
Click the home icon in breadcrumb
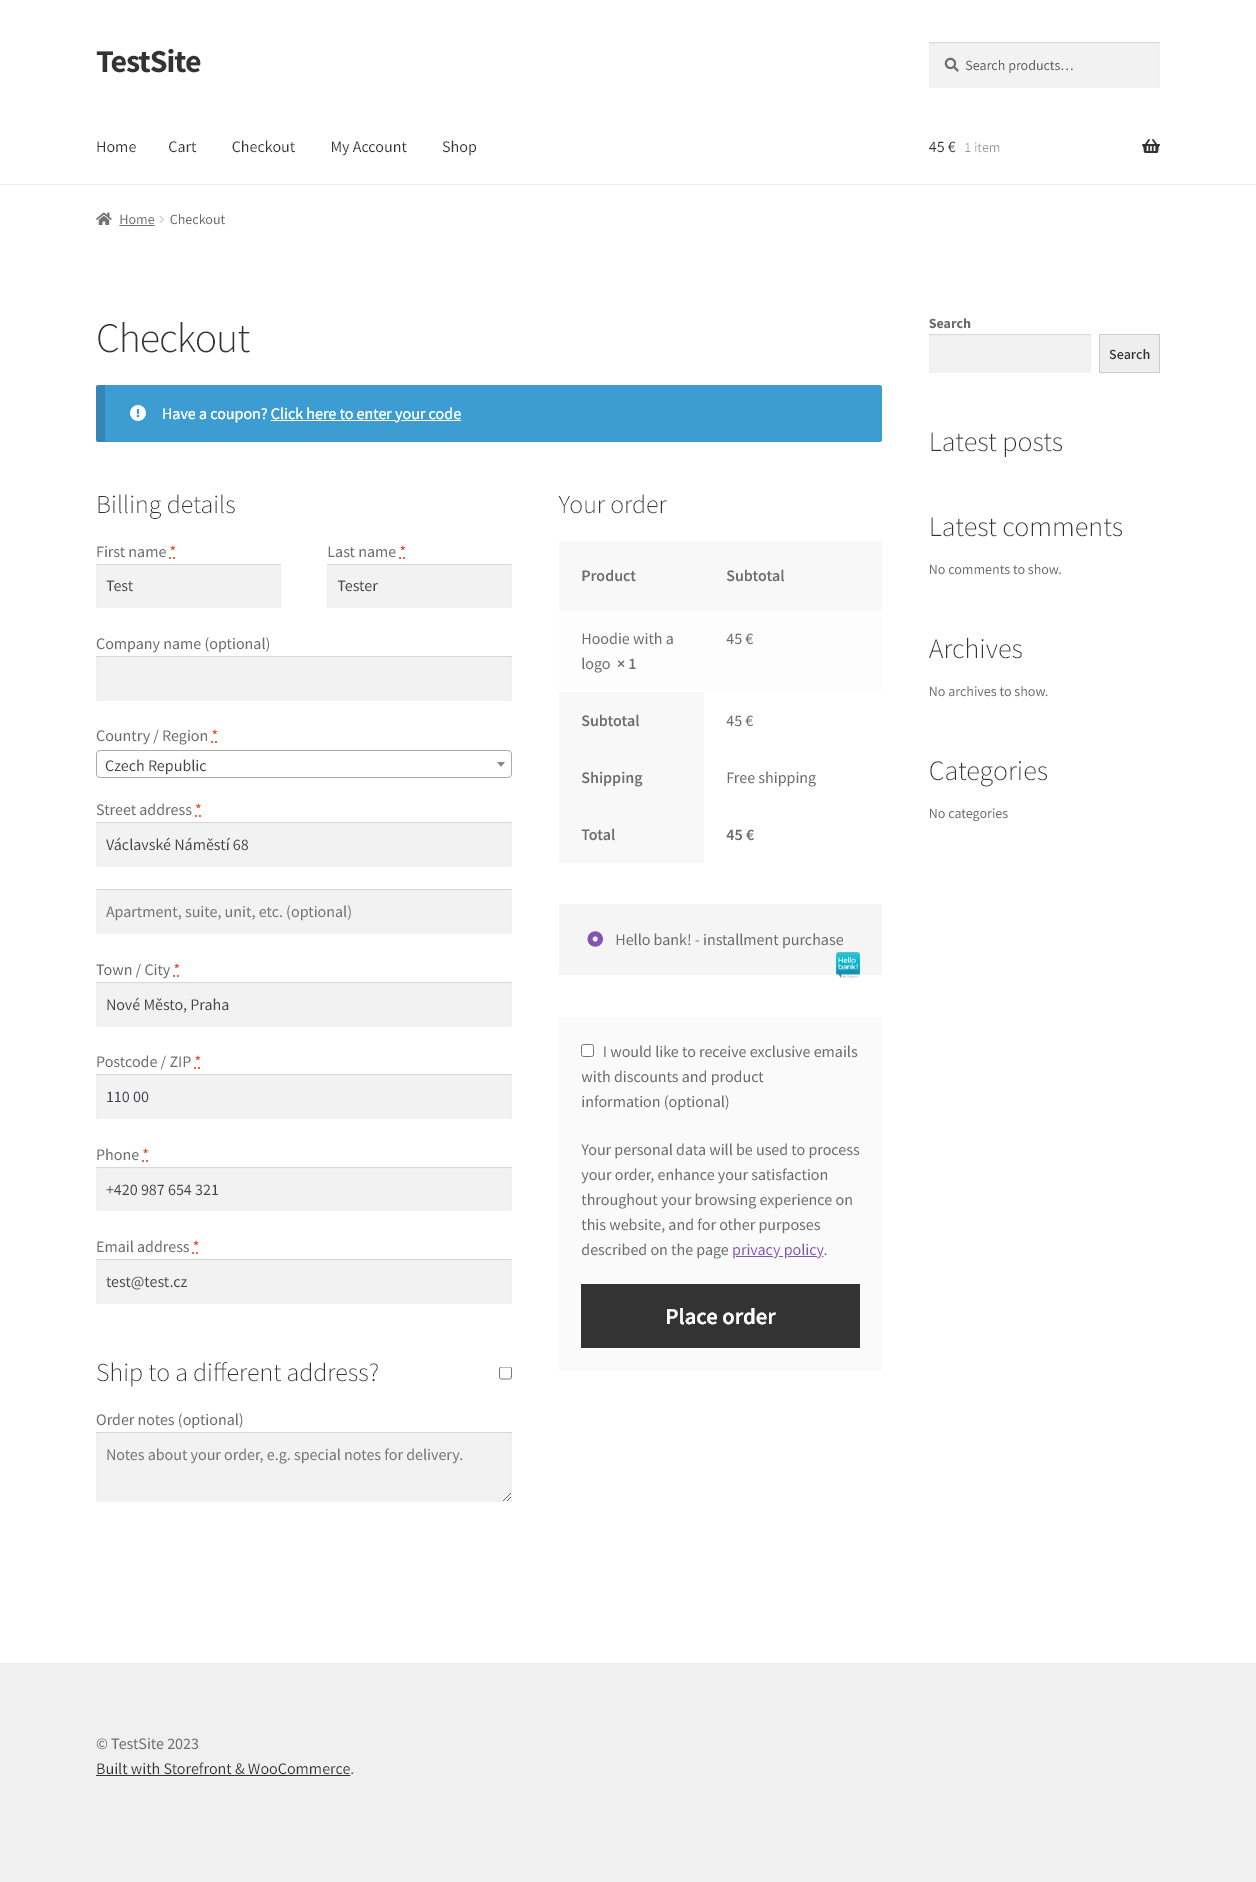104,219
